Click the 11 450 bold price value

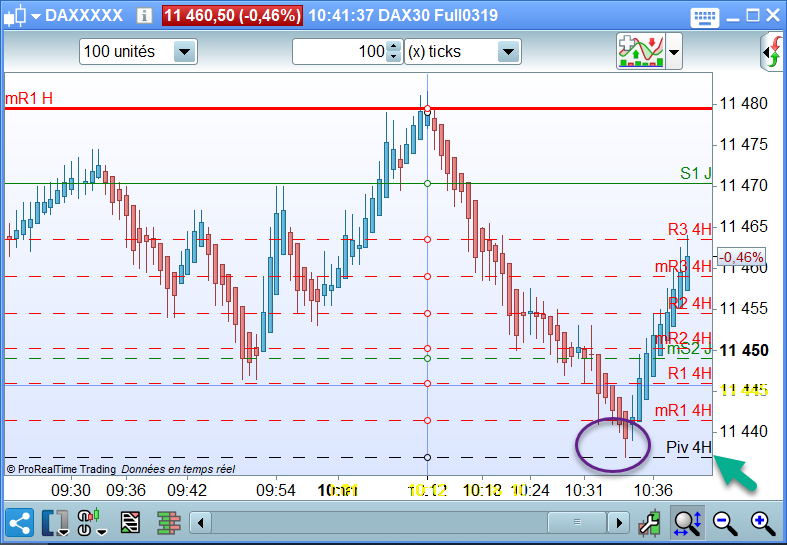point(744,350)
